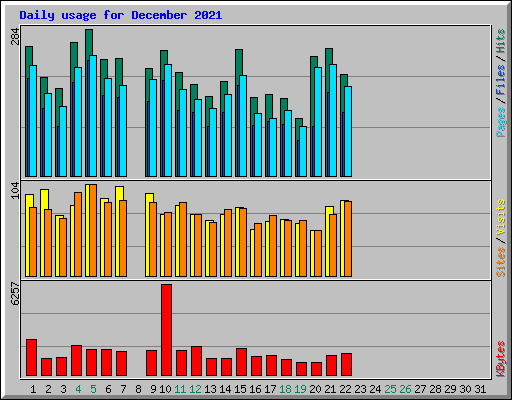The image size is (512, 400).
Task: Click day label 16 on the axis
Action: 255,389
